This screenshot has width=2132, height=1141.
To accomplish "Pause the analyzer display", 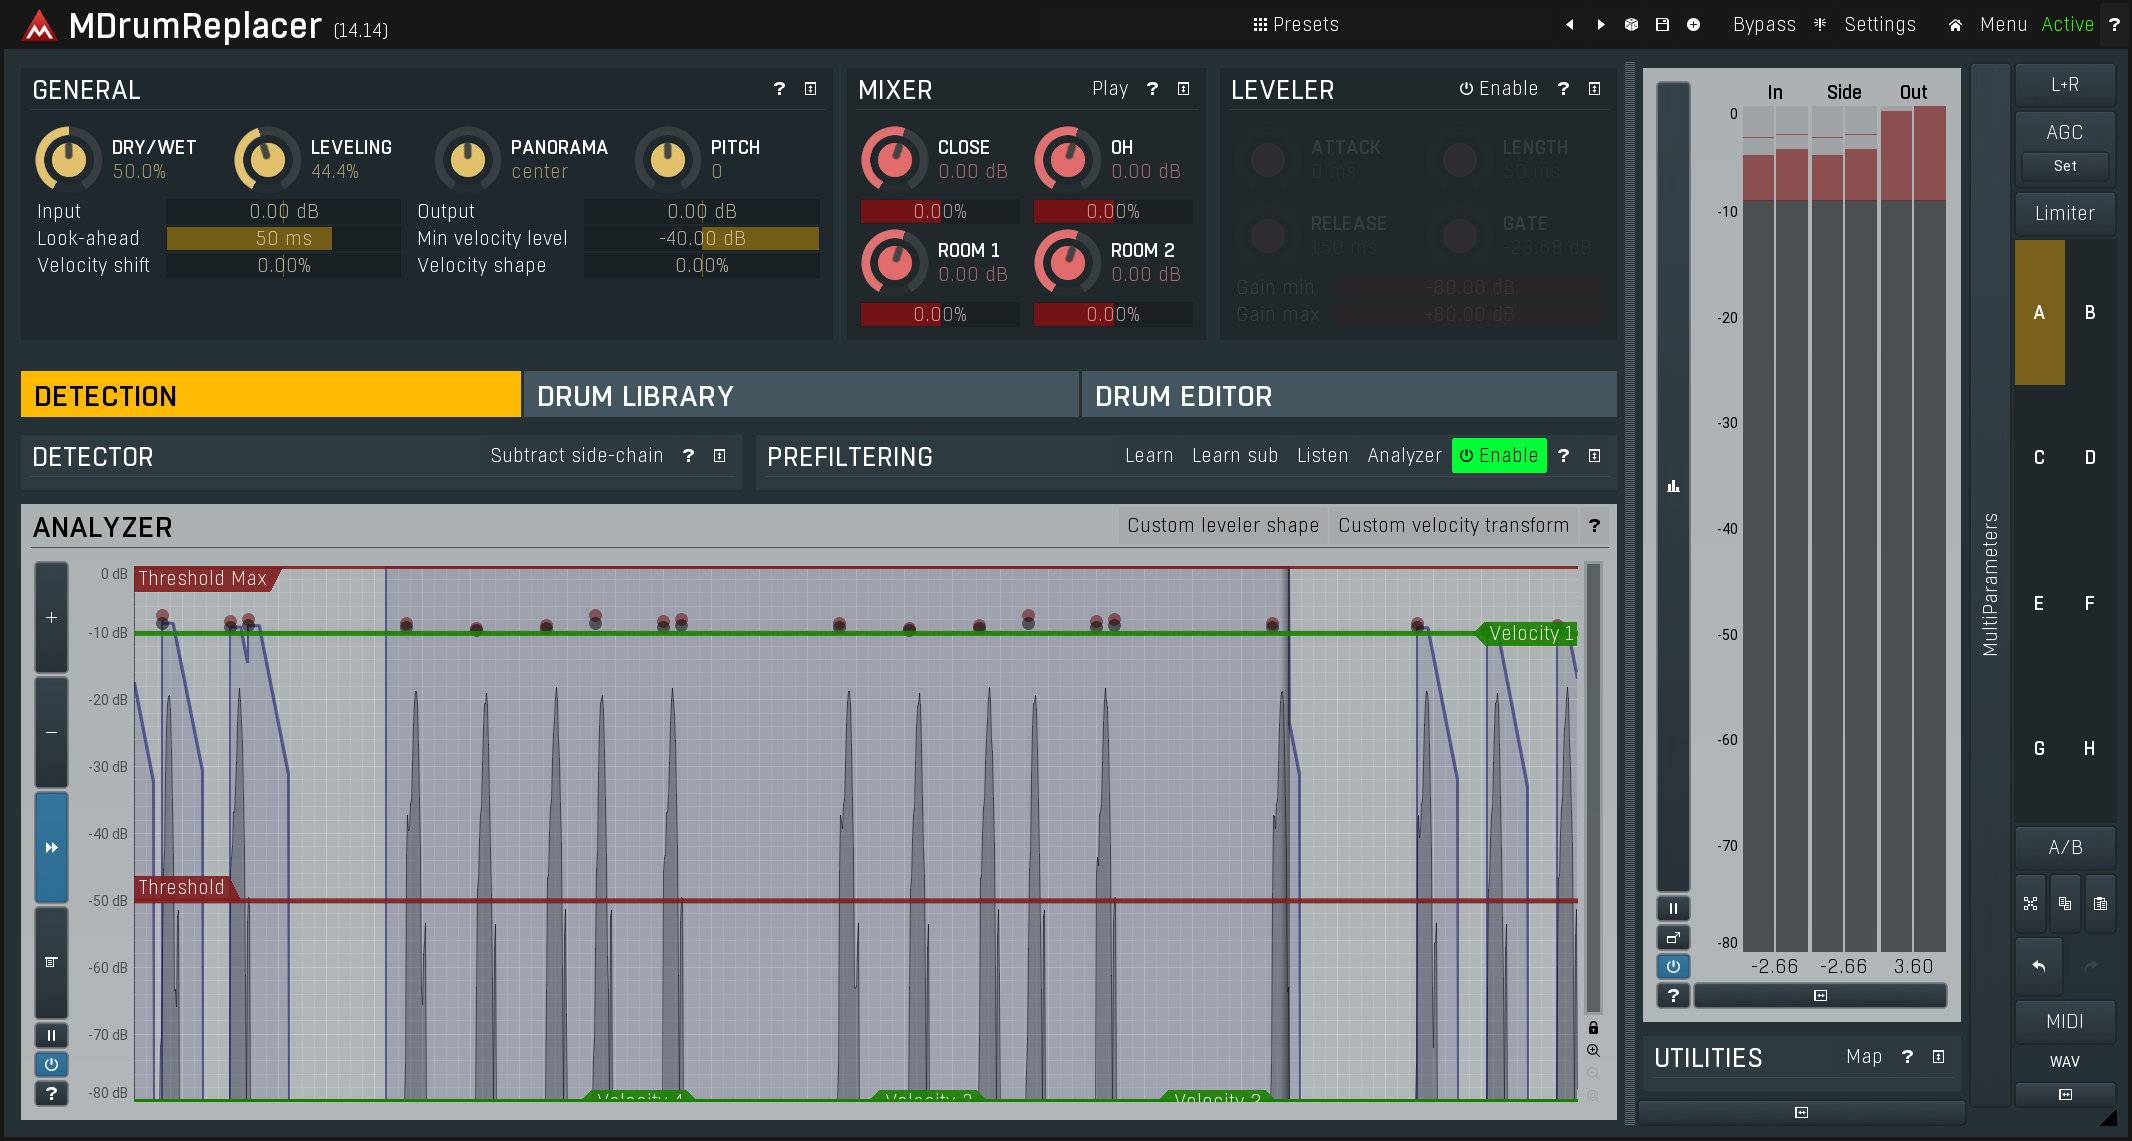I will 51,1035.
